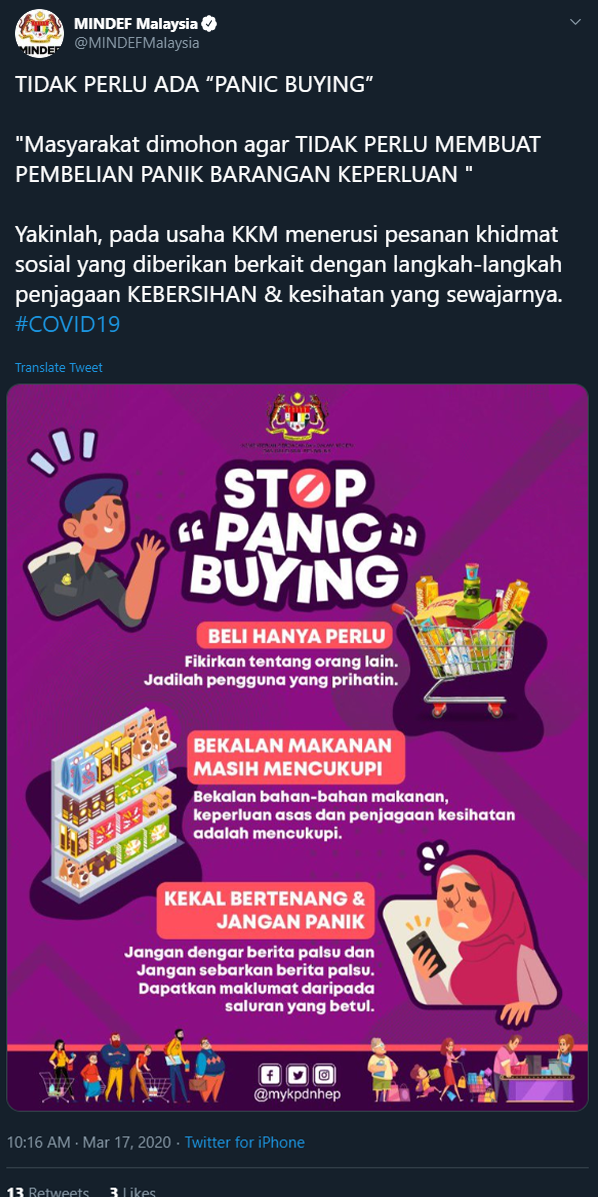
Task: Open the Twitter for iPhone source link
Action: (244, 1142)
